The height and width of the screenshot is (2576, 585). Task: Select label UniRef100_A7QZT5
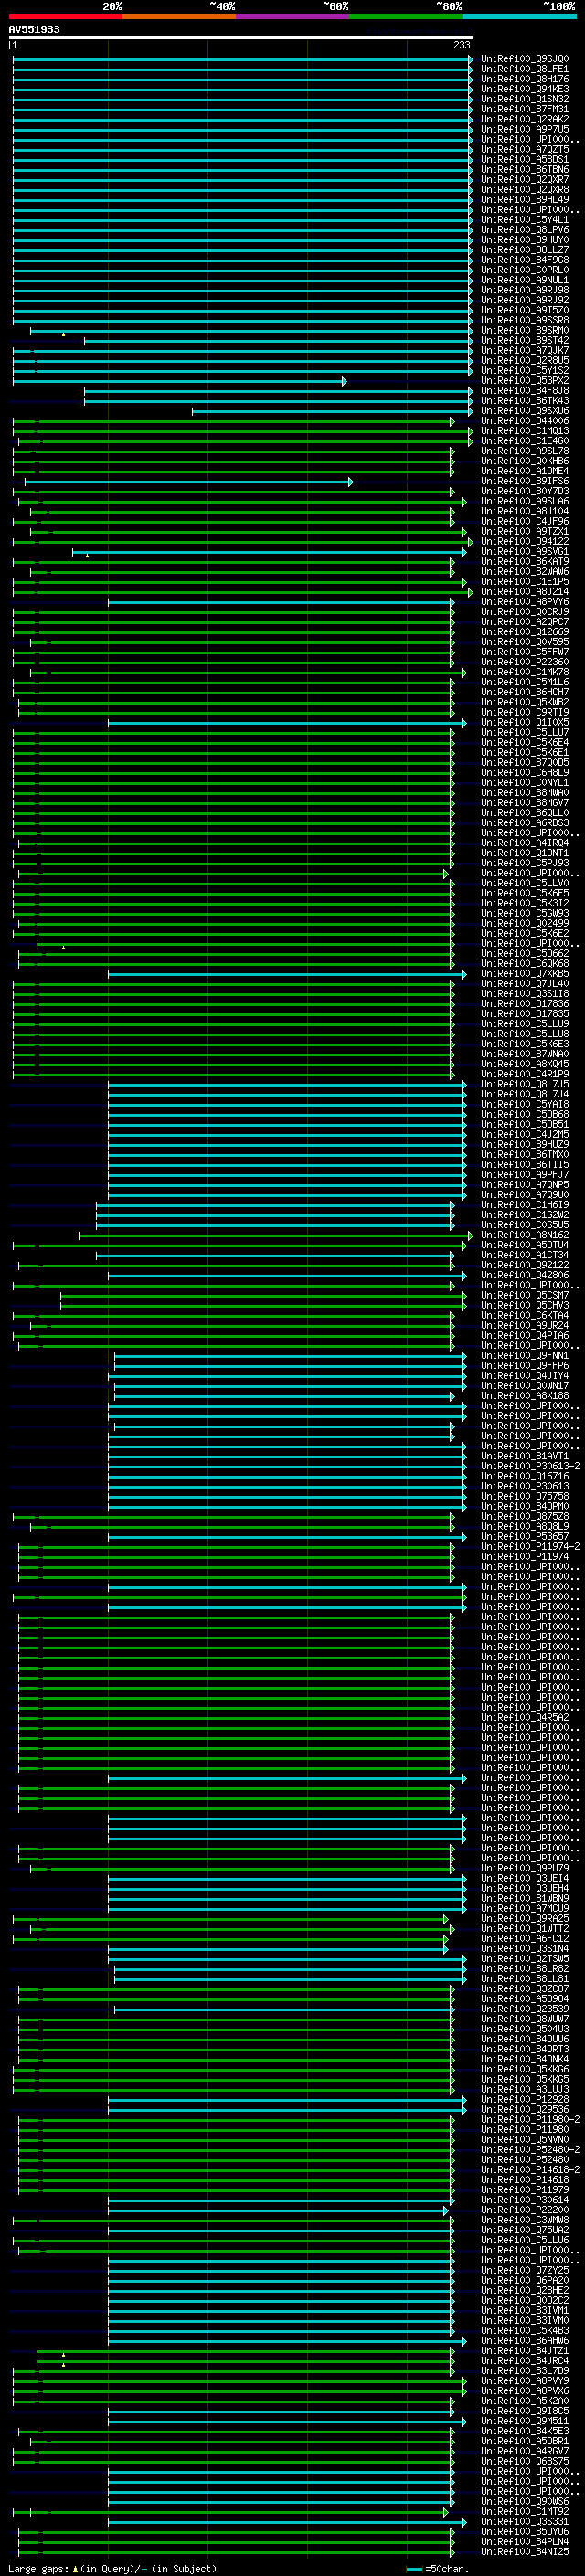(525, 149)
